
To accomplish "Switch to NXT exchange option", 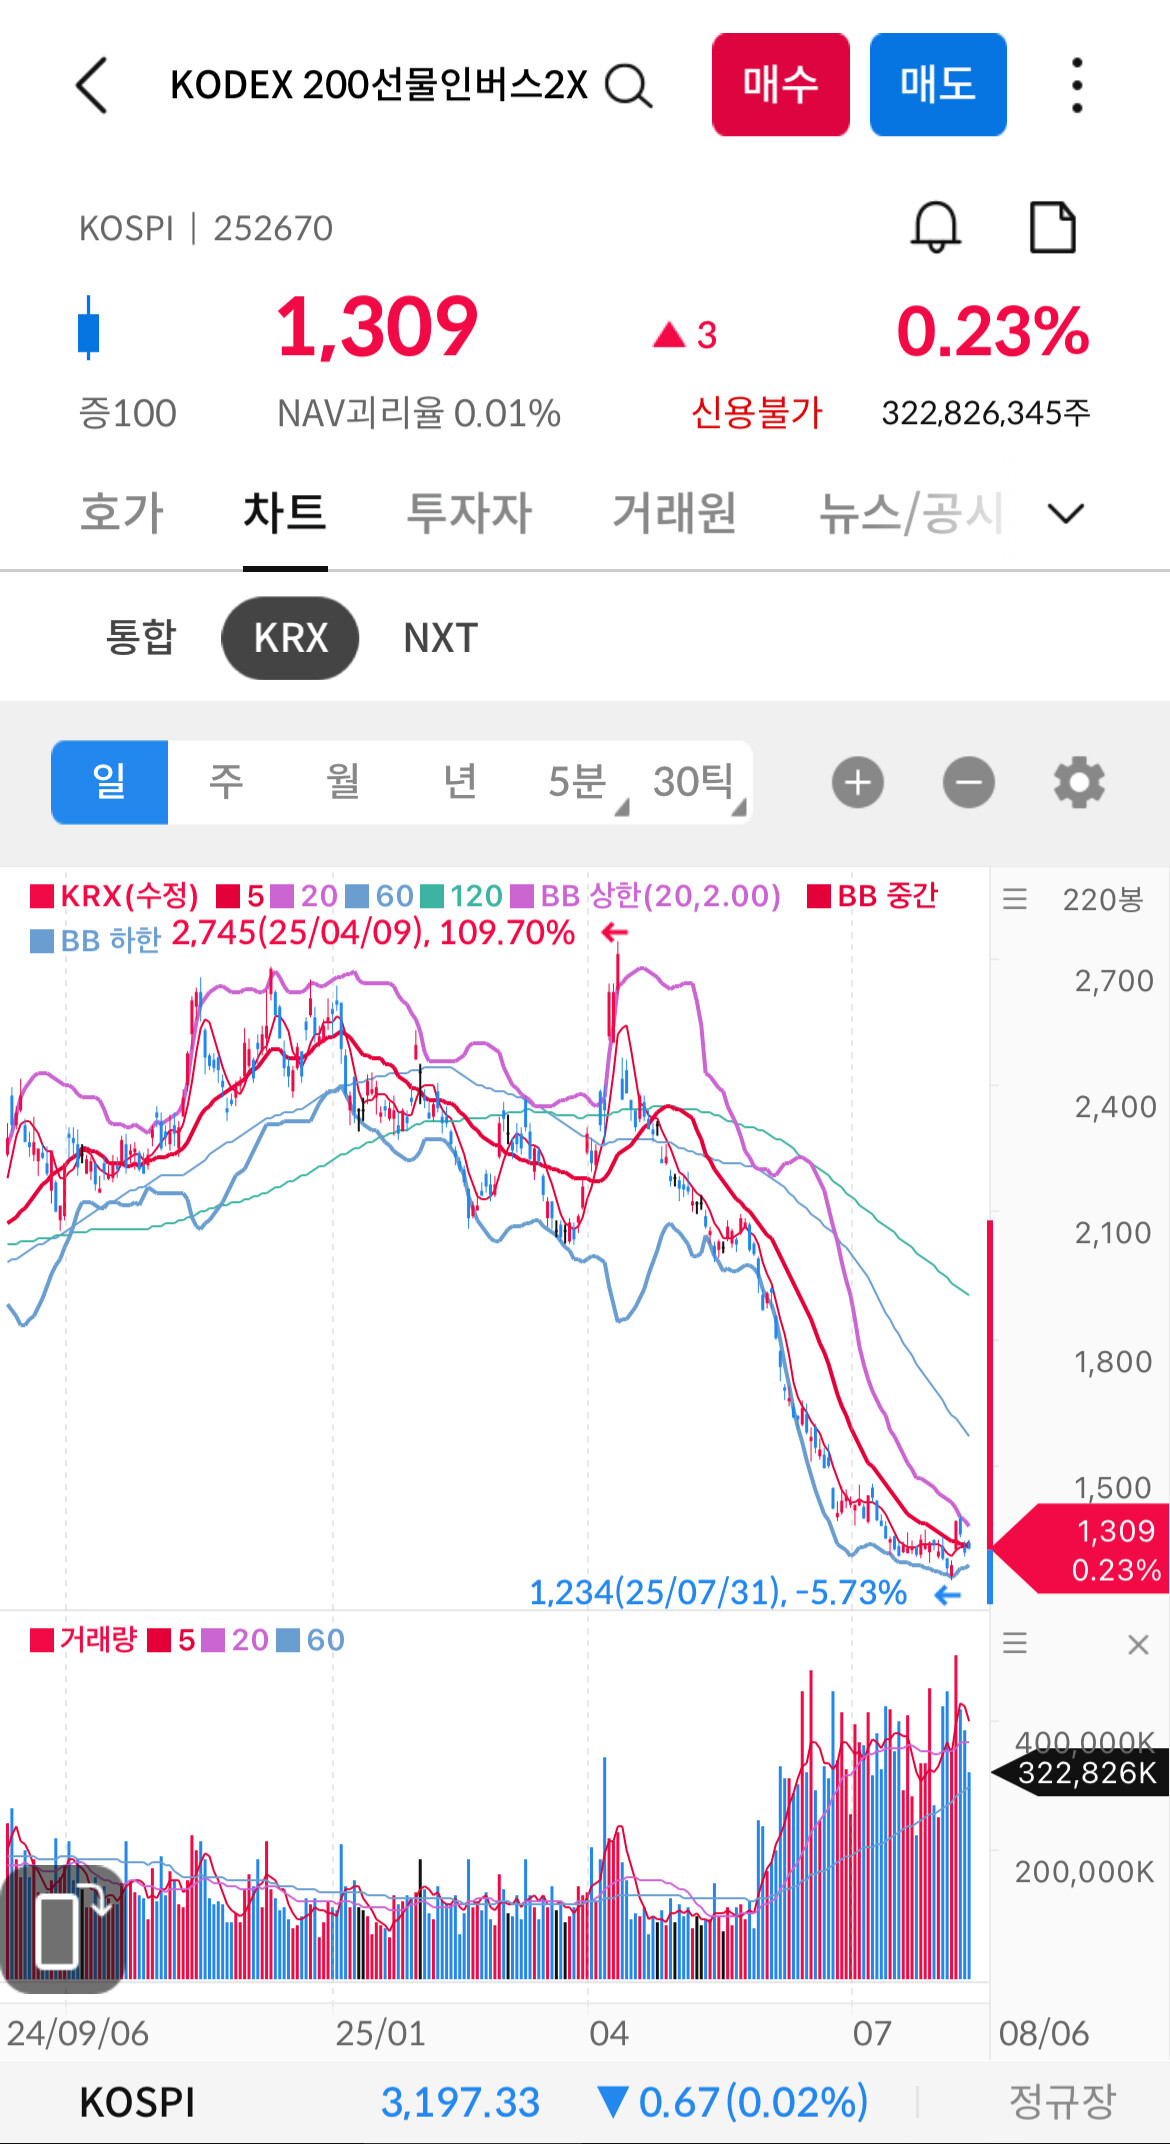I will point(441,638).
